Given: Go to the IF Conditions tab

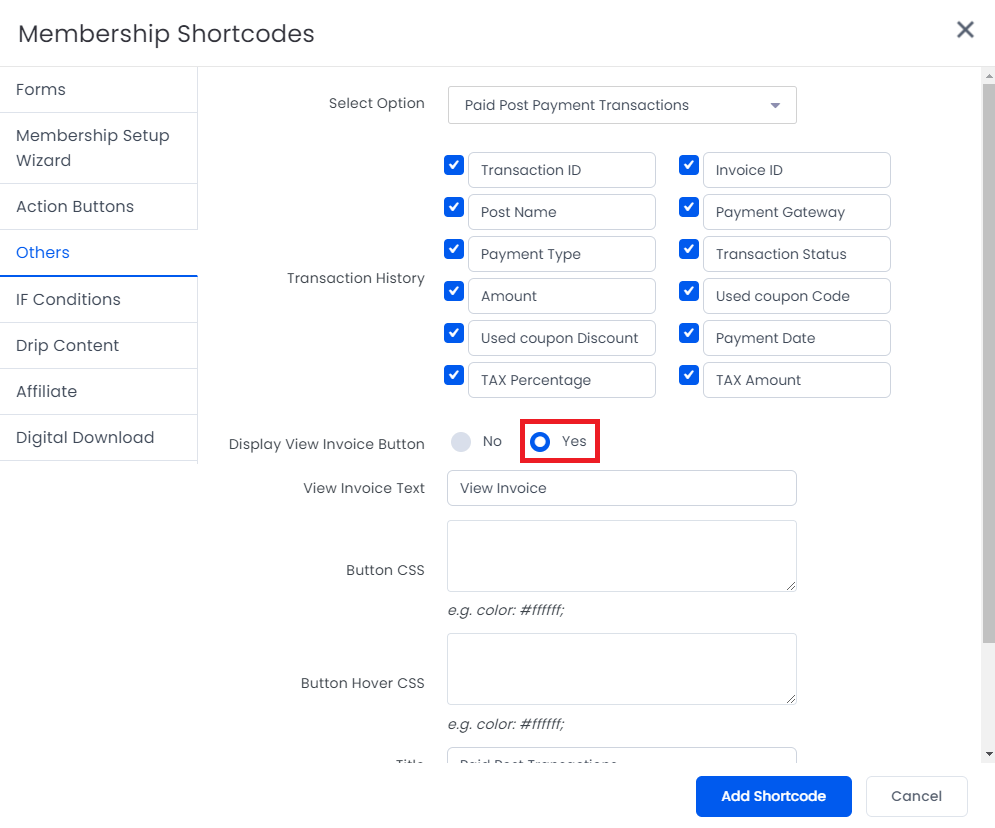Looking at the screenshot, I should [x=98, y=299].
